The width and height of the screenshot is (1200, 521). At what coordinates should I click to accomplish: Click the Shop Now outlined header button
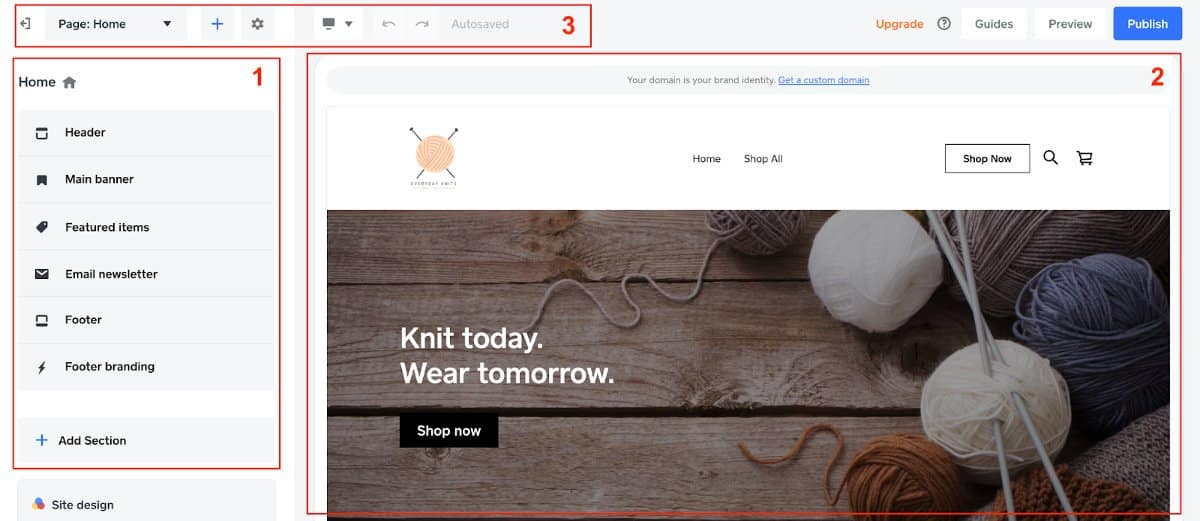[x=987, y=158]
